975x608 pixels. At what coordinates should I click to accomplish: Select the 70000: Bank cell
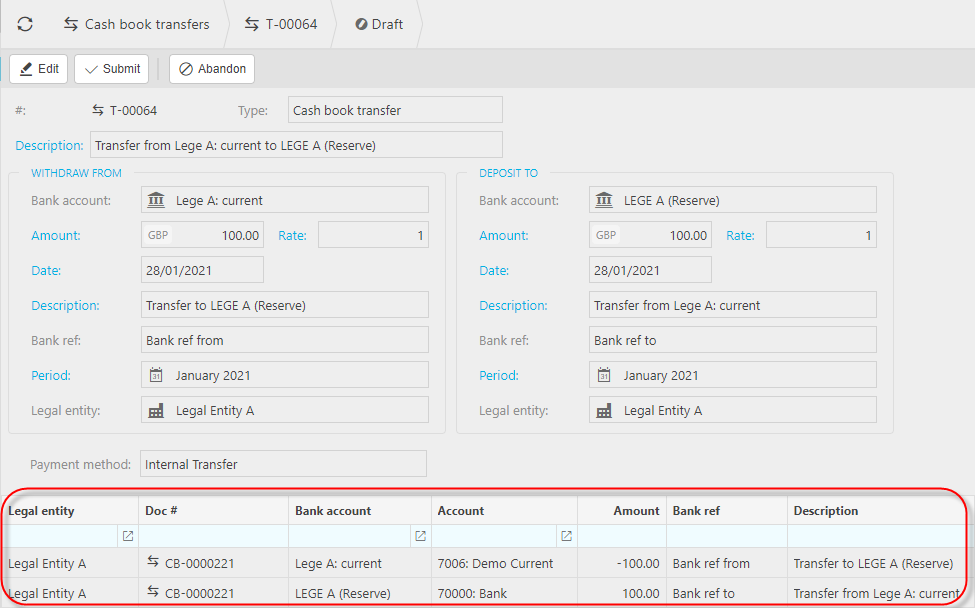(504, 593)
